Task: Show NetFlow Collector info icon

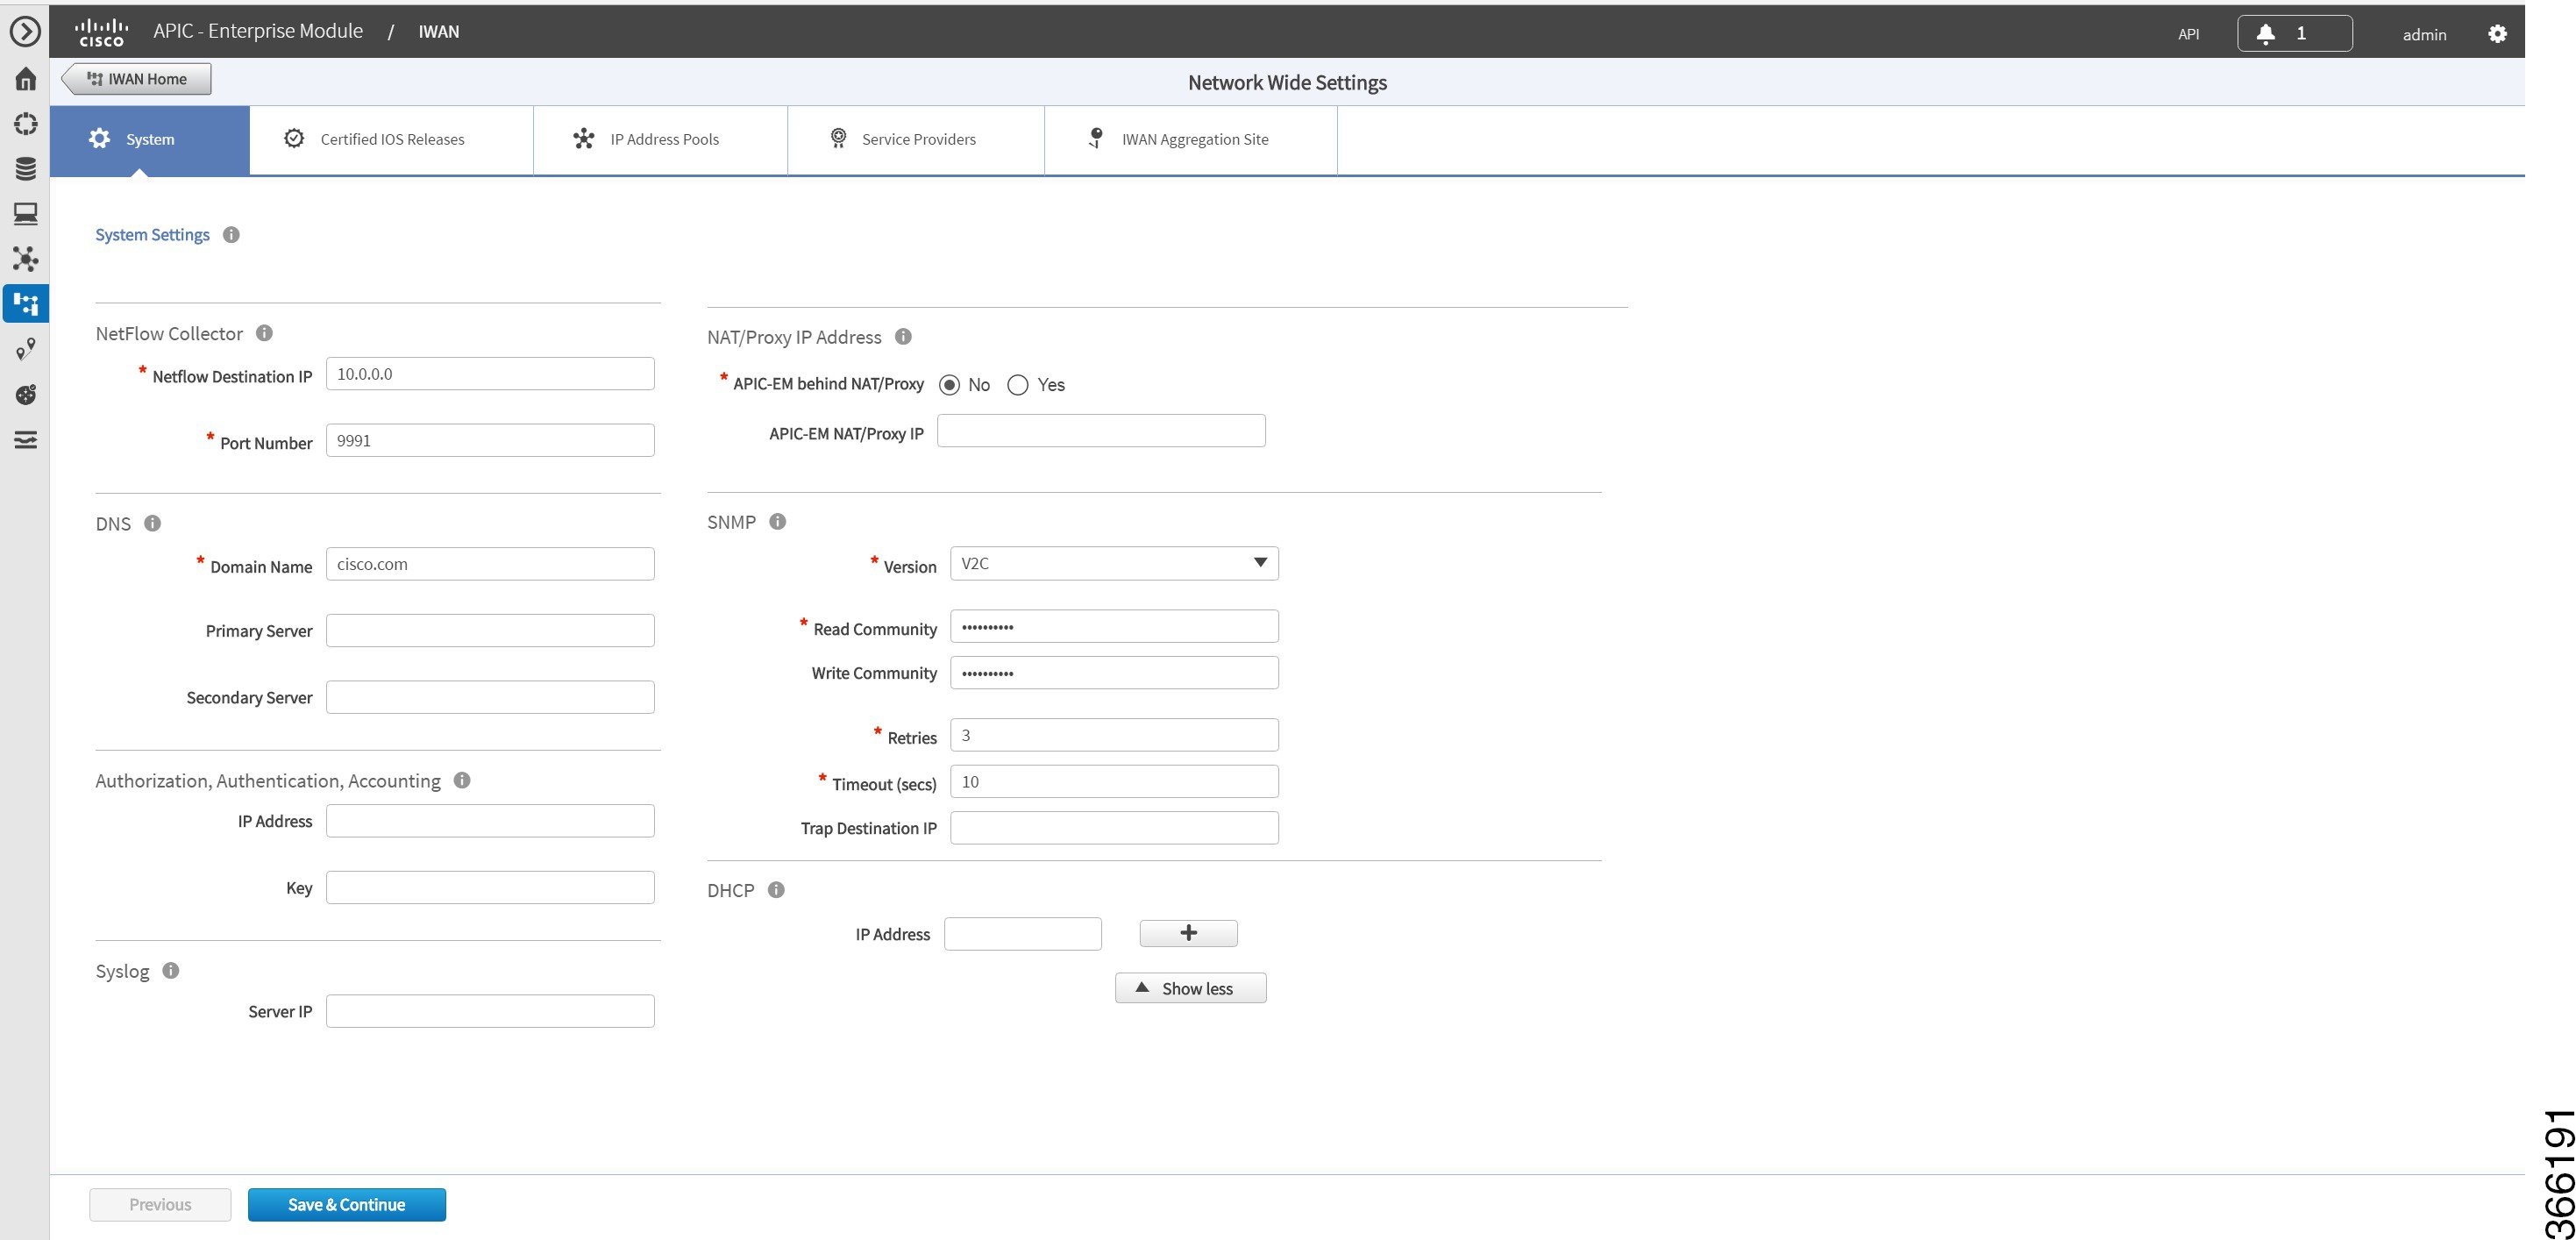Action: (x=264, y=333)
